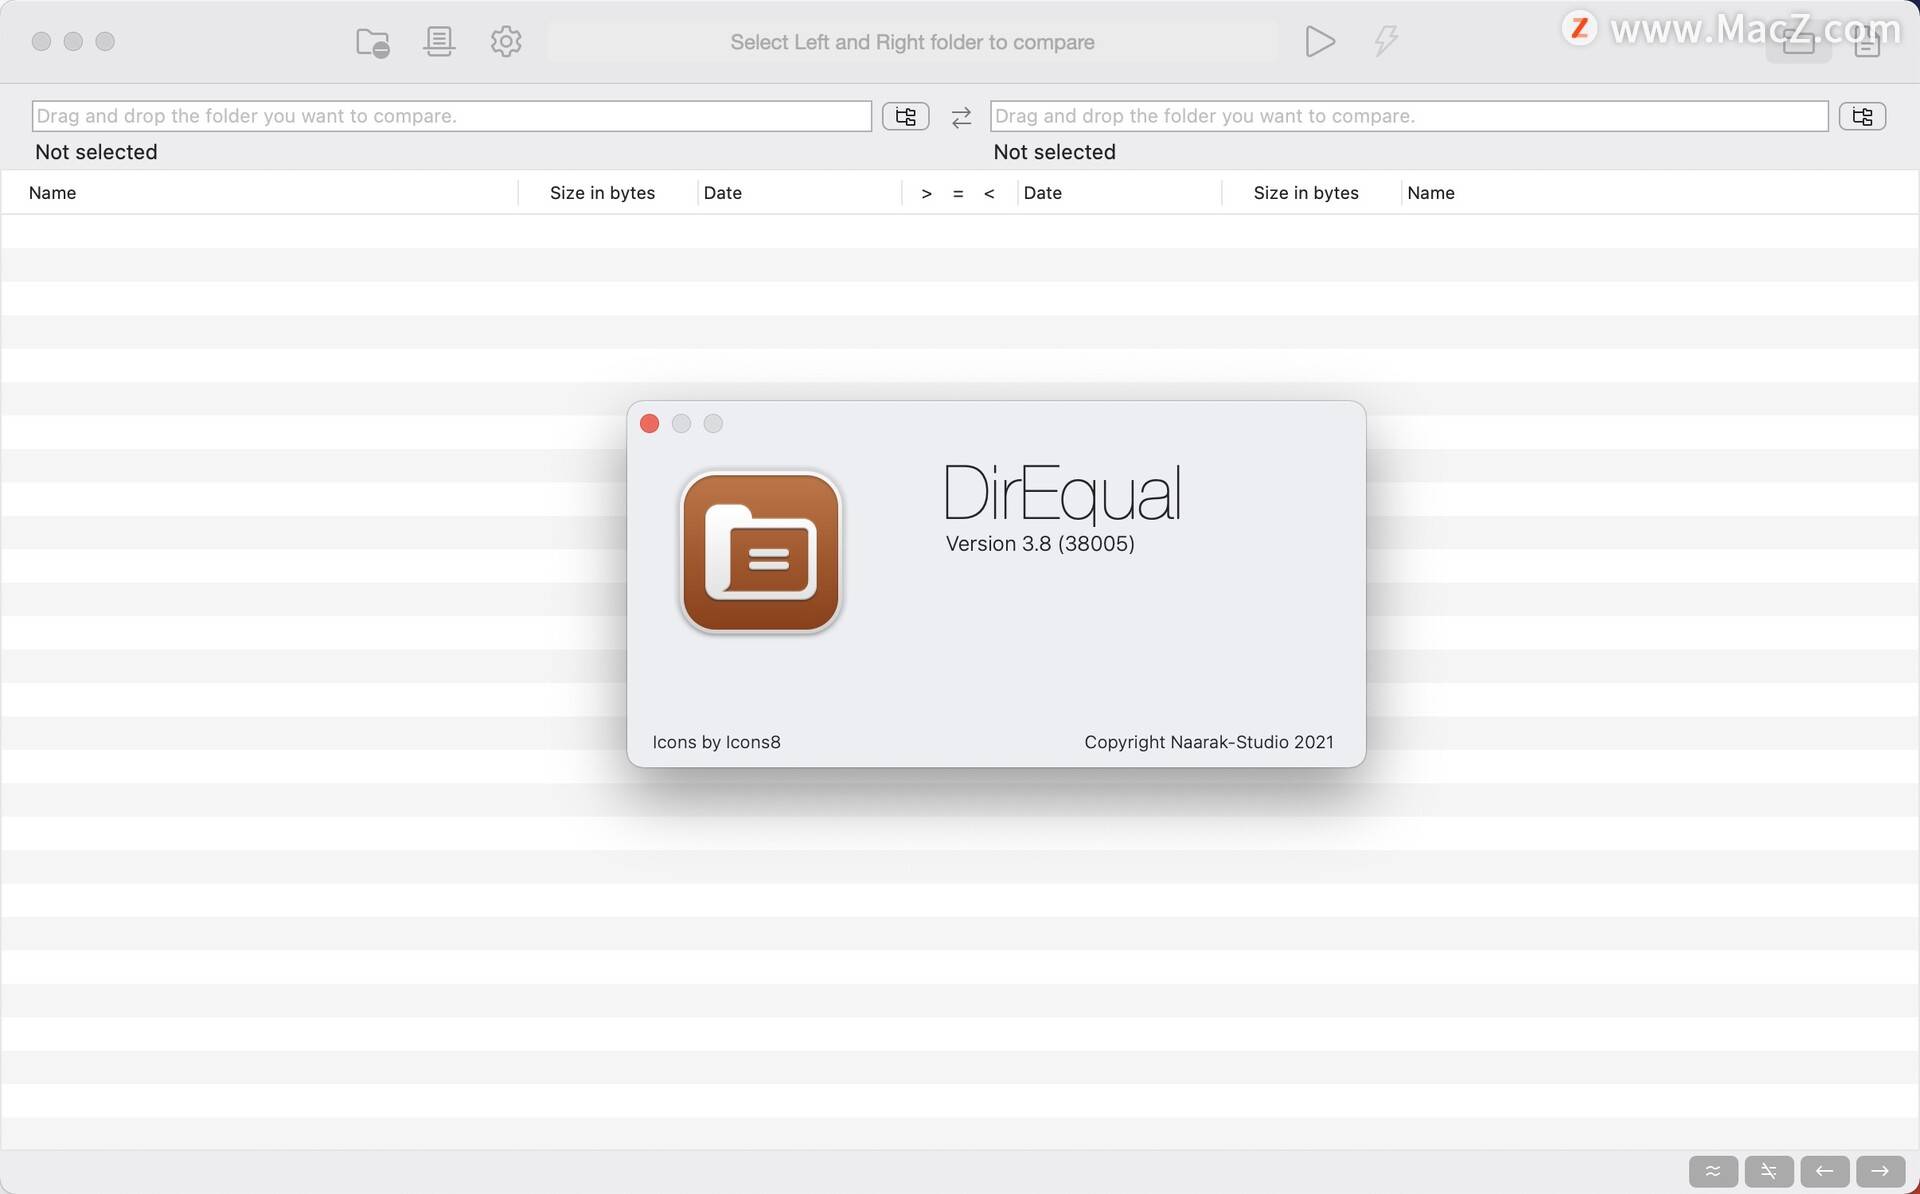Click the right Not selected status label
1920x1194 pixels.
(x=1054, y=152)
